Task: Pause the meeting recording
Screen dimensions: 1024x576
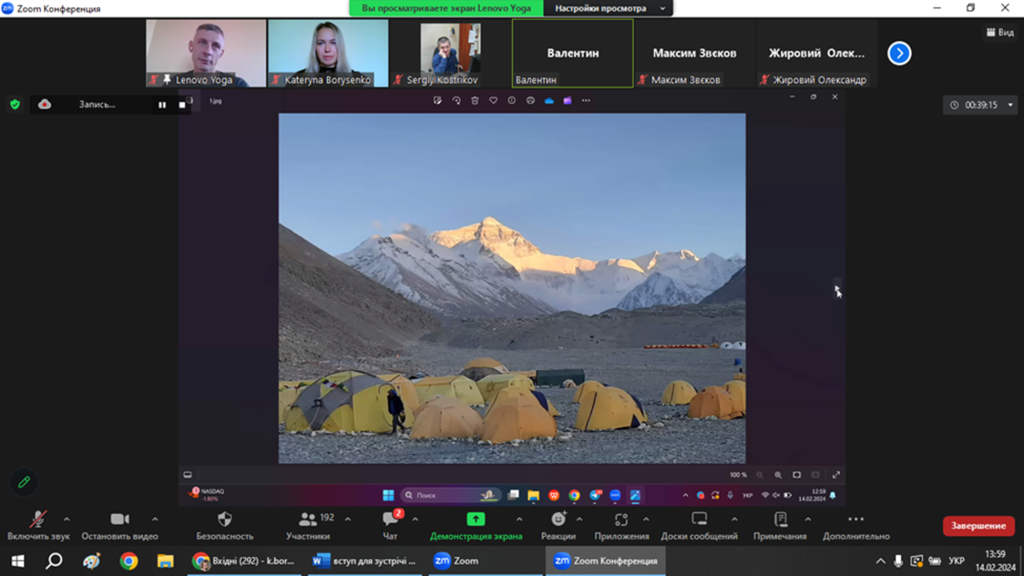Action: tap(162, 105)
